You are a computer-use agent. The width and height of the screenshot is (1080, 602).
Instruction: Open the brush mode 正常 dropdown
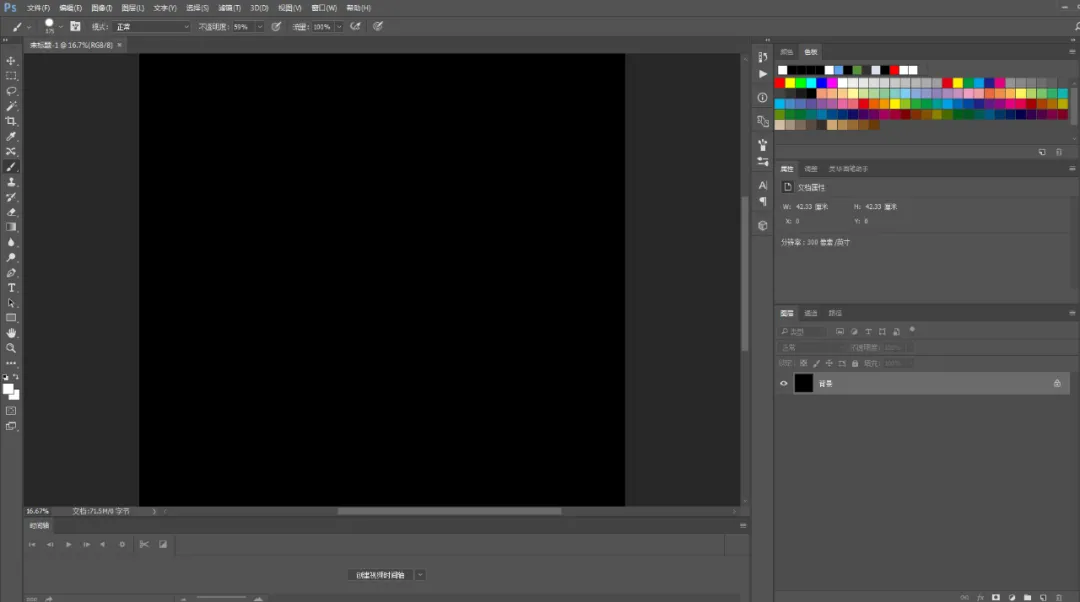click(x=152, y=27)
